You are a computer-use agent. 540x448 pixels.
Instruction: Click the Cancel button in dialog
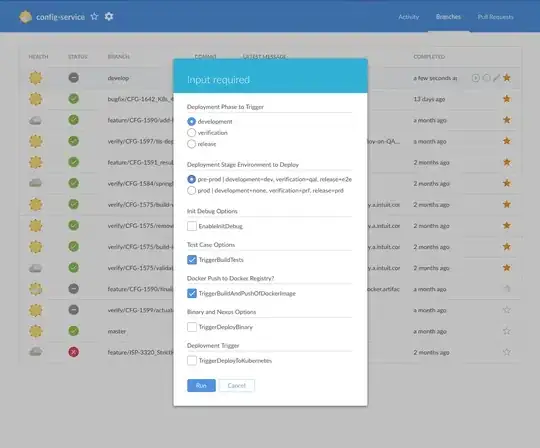[237, 385]
